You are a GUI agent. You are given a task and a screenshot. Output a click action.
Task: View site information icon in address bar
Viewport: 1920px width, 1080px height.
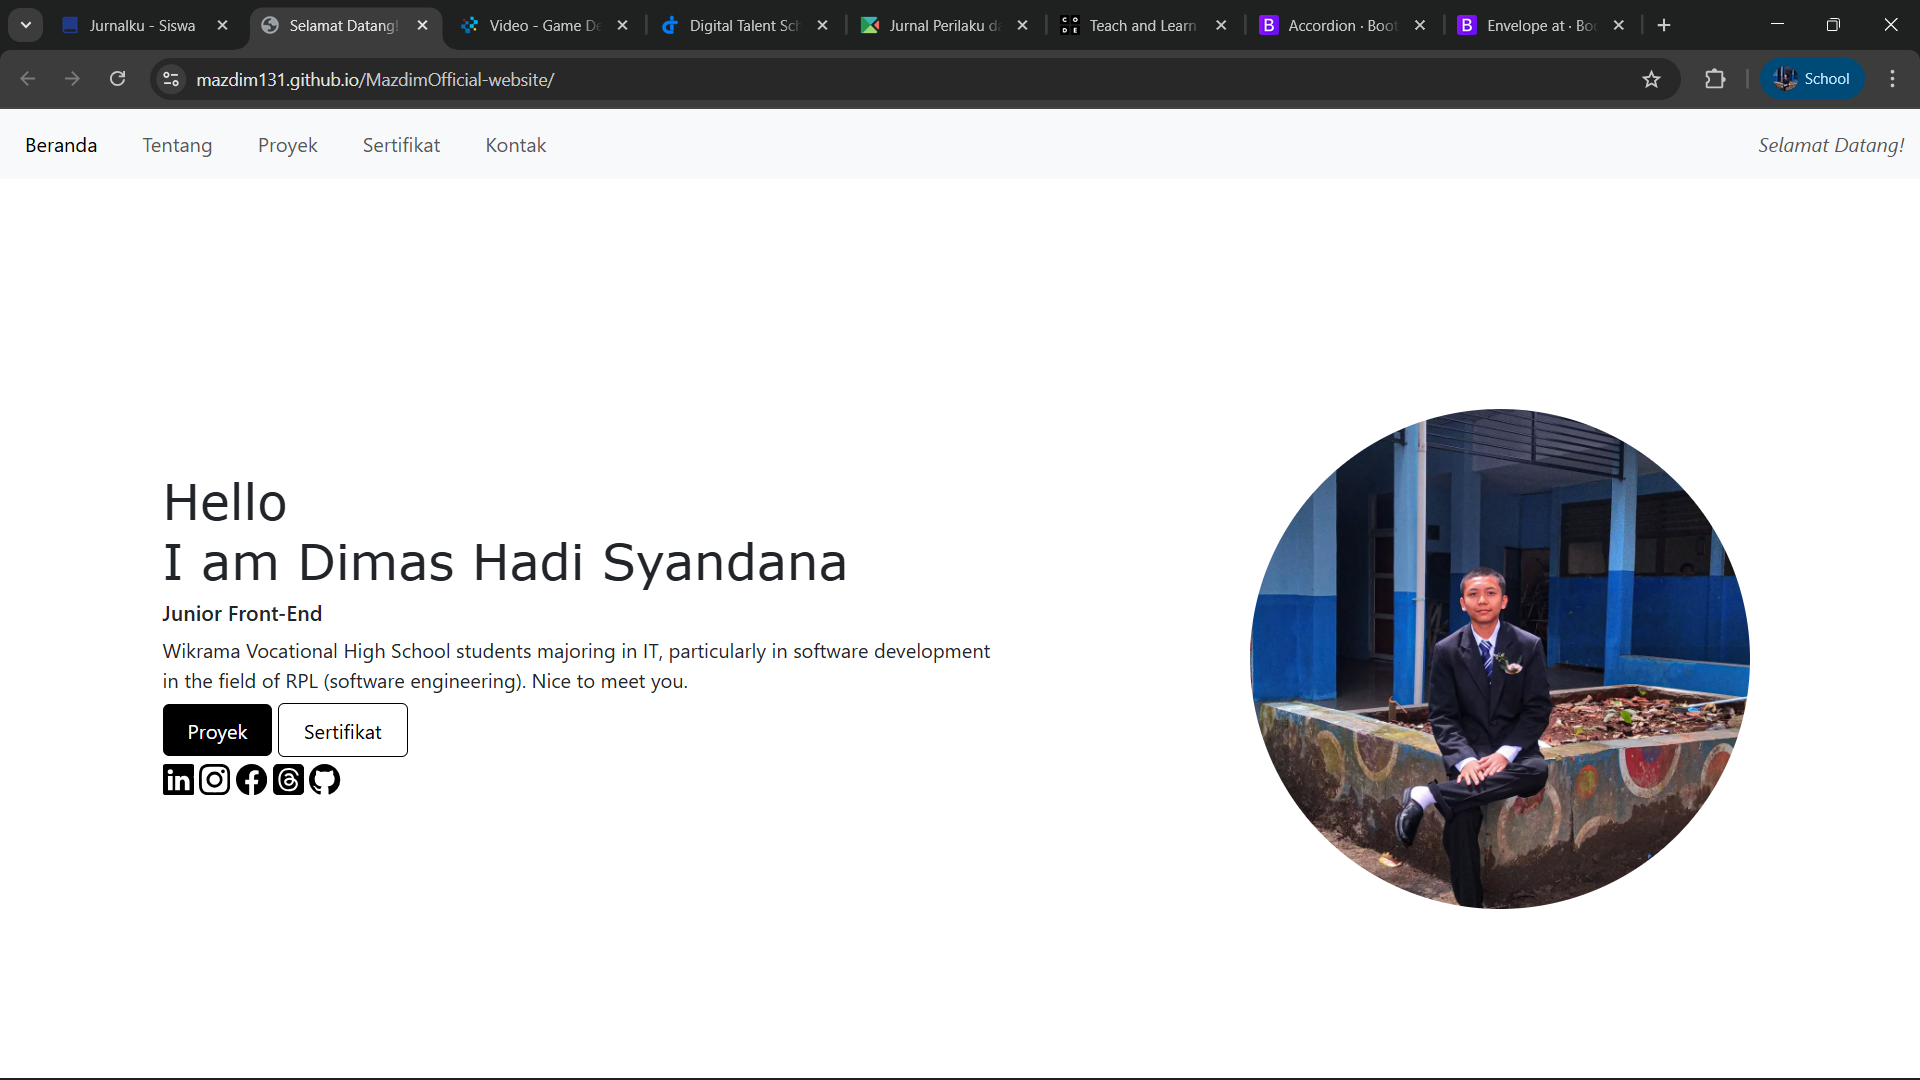pos(171,79)
